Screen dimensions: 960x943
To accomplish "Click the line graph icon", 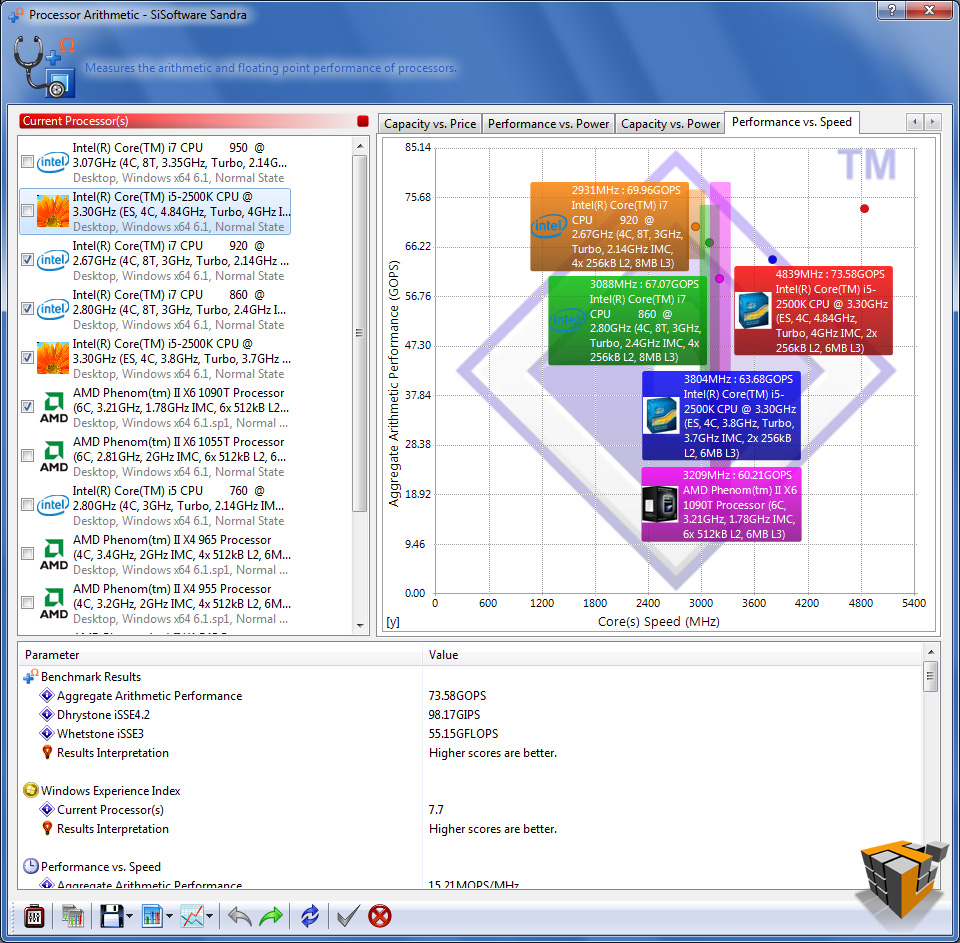I will coord(192,916).
